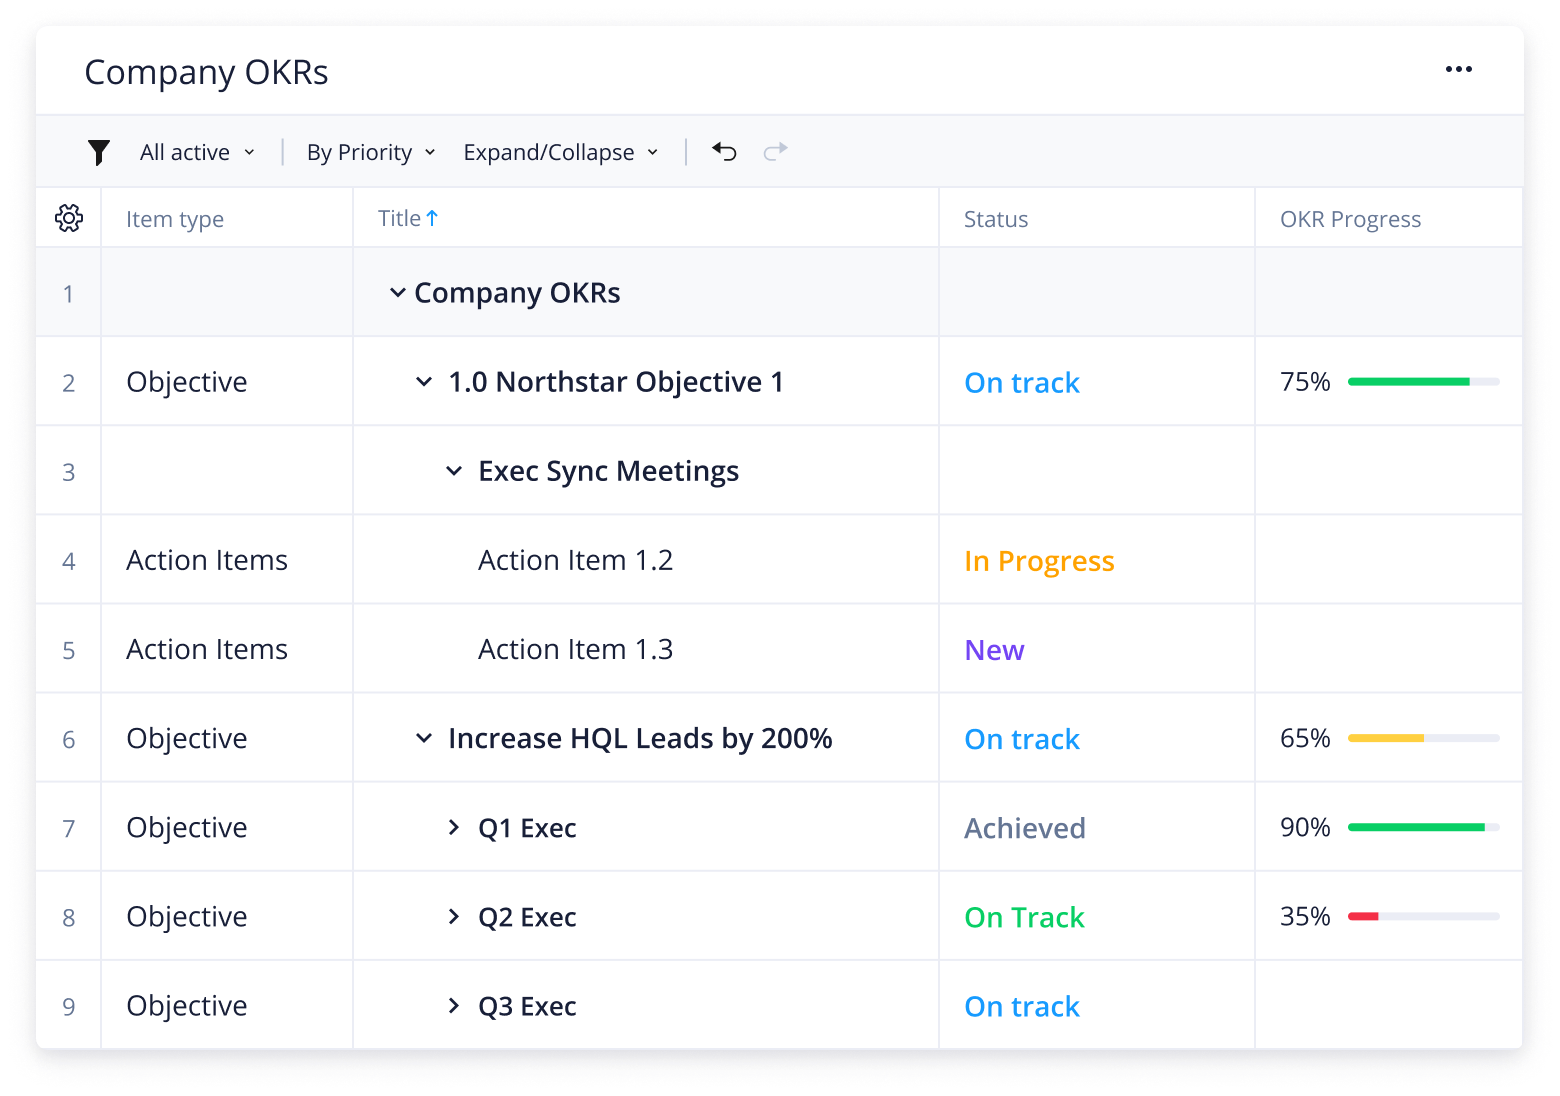Viewport: 1560px width, 1096px height.
Task: Click the Q3 Exec title text
Action: [x=527, y=1006]
